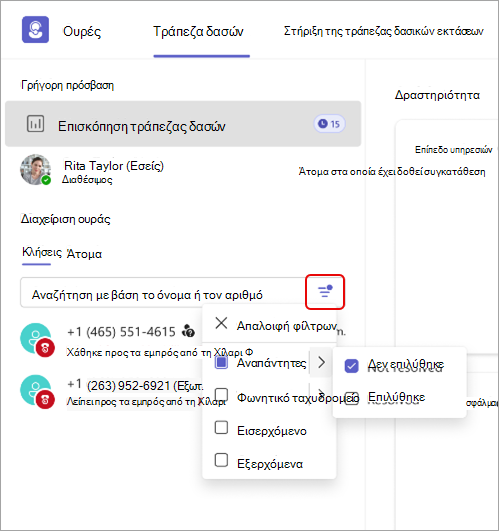
Task: Click the X icon for Απαλοιφή φίλτρων
Action: click(x=221, y=323)
